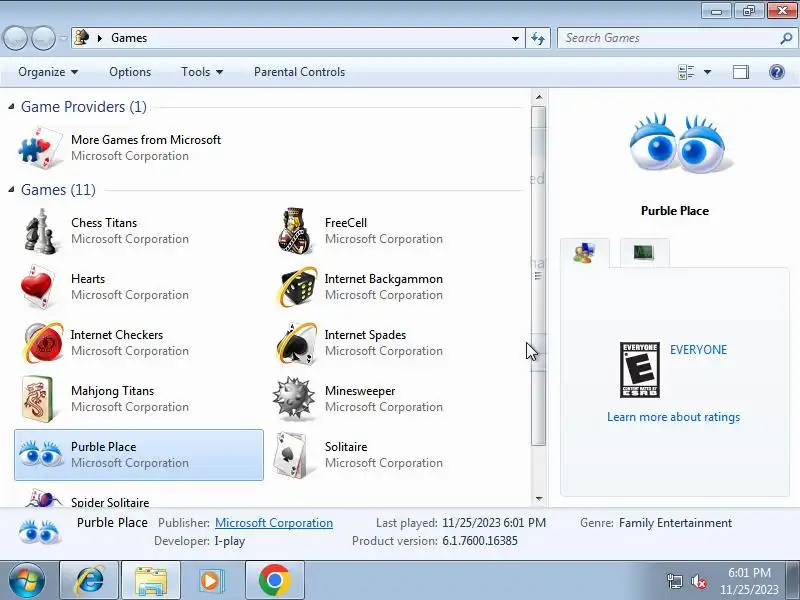Switch to the performance tab in the preview pane

point(644,252)
